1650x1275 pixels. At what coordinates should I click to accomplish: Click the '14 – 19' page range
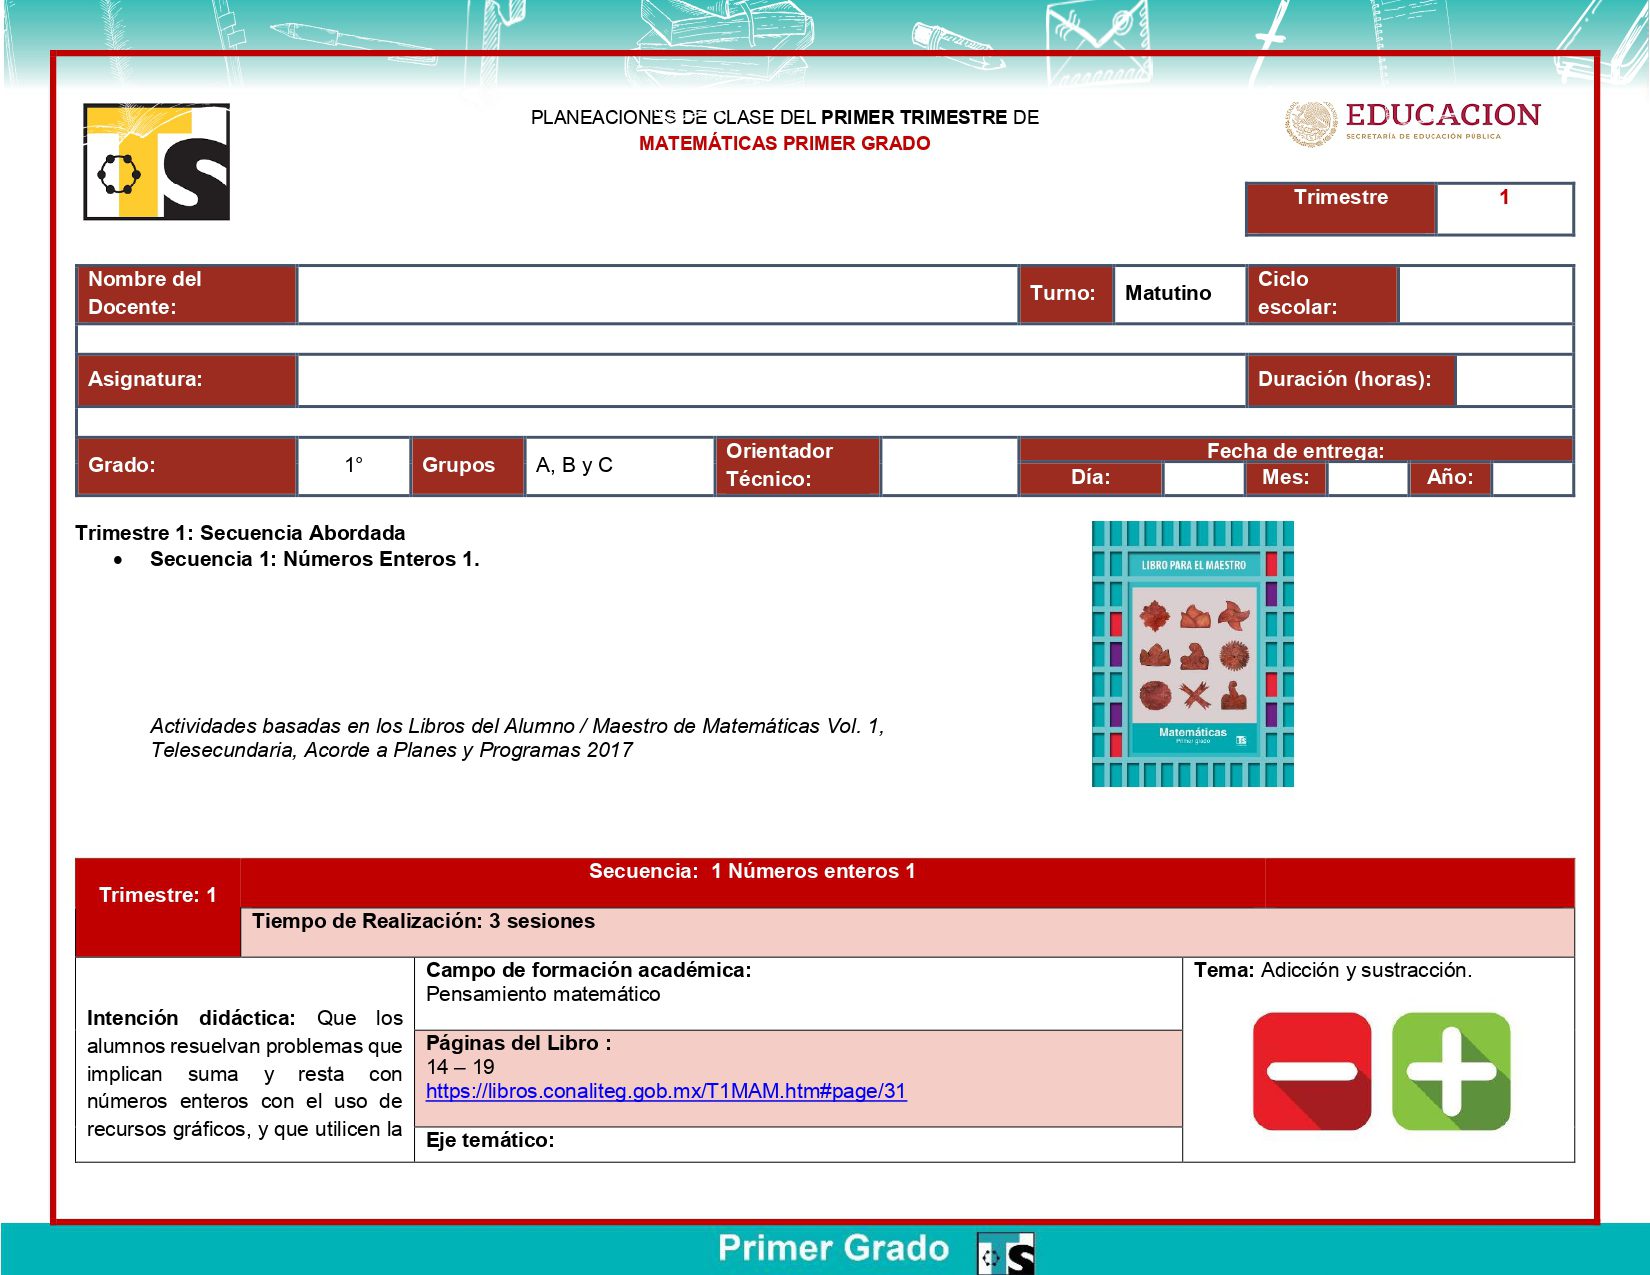pyautogui.click(x=460, y=1067)
